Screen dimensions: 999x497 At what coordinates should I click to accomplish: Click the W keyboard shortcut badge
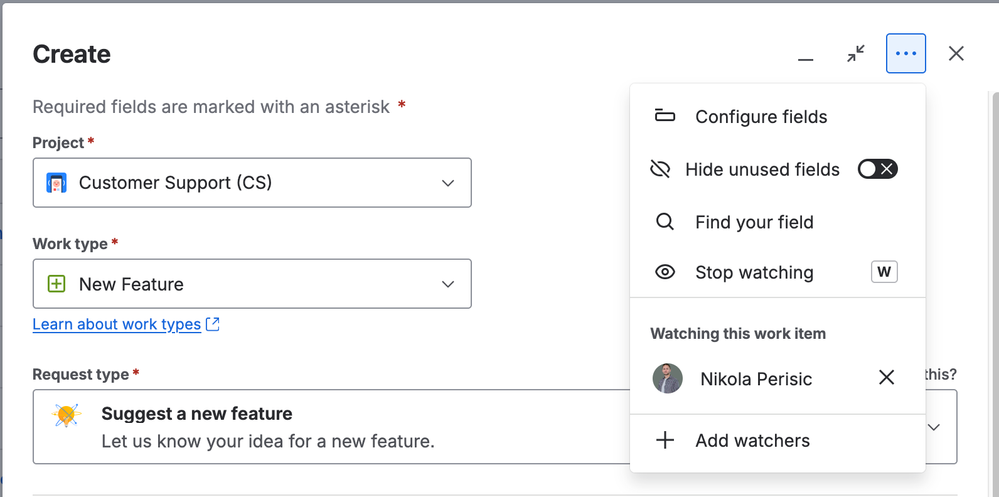point(884,272)
